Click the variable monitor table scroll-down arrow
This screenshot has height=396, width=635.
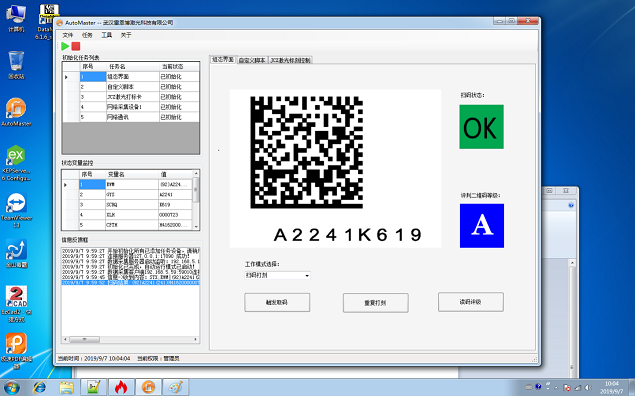click(x=196, y=227)
